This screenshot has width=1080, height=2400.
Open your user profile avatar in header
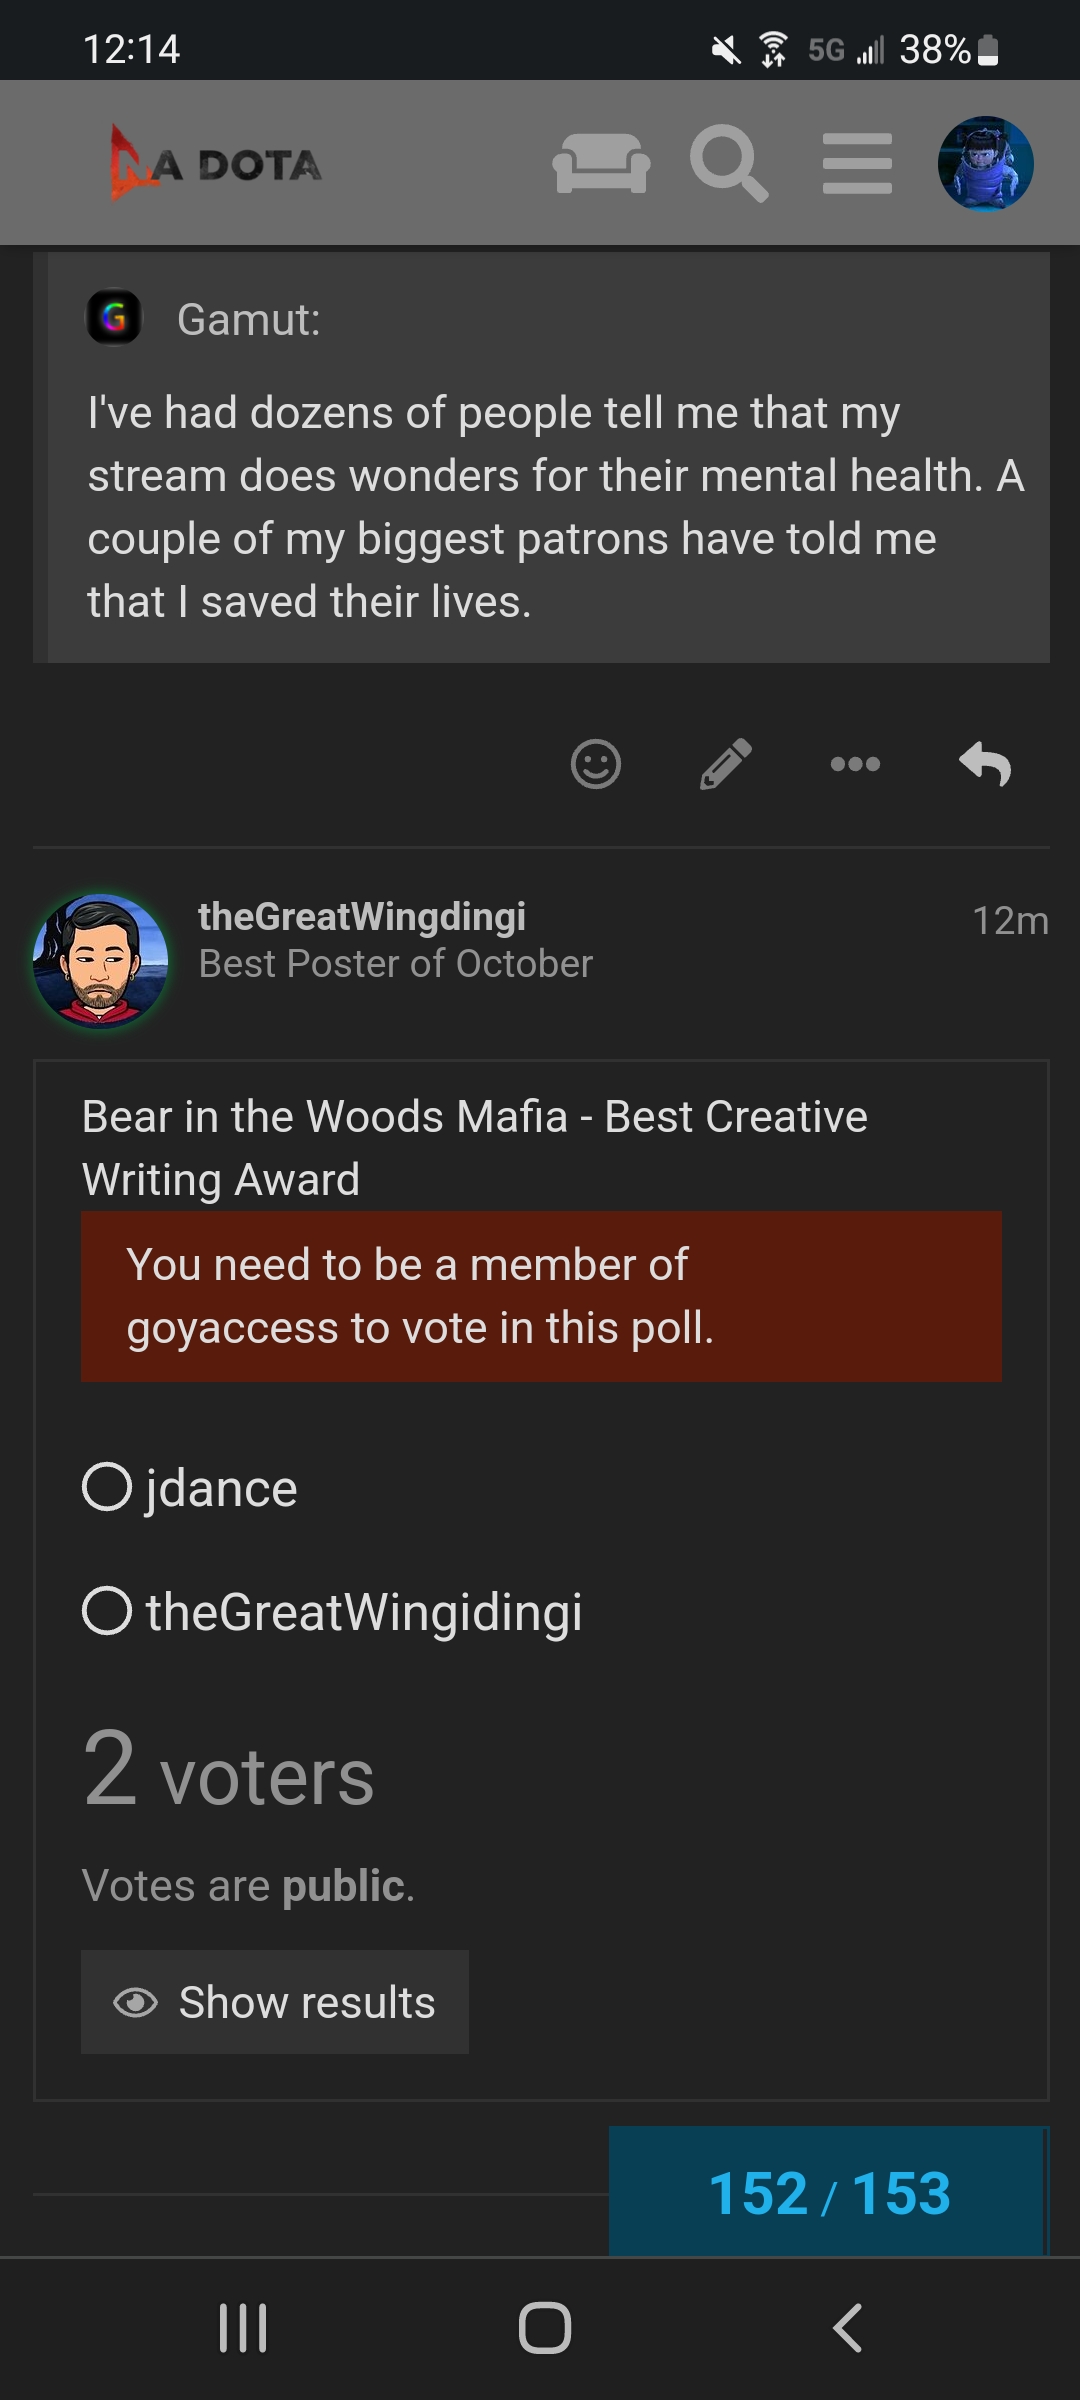point(985,163)
